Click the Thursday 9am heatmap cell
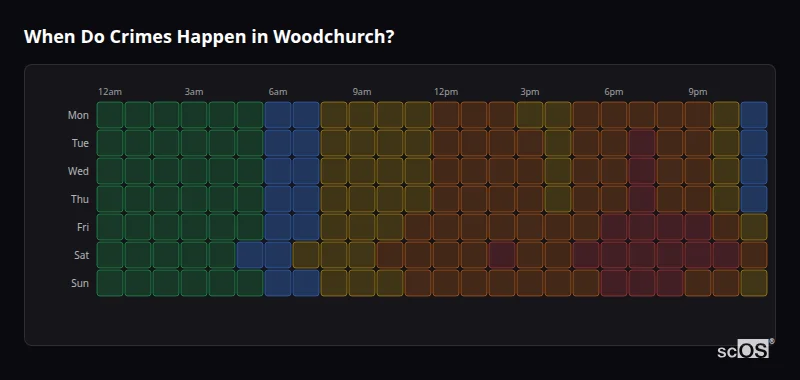 (x=362, y=199)
